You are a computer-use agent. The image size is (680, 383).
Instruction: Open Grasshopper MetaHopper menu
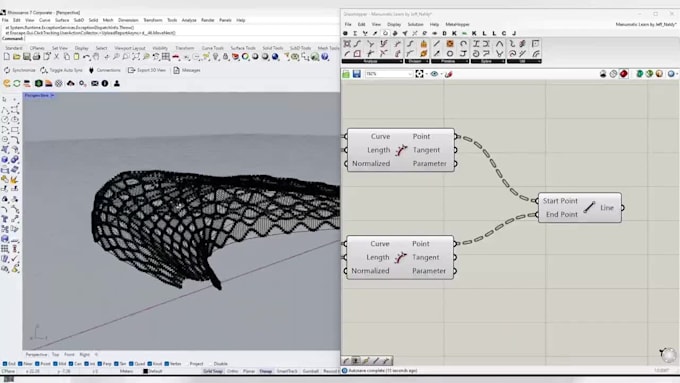click(x=458, y=24)
